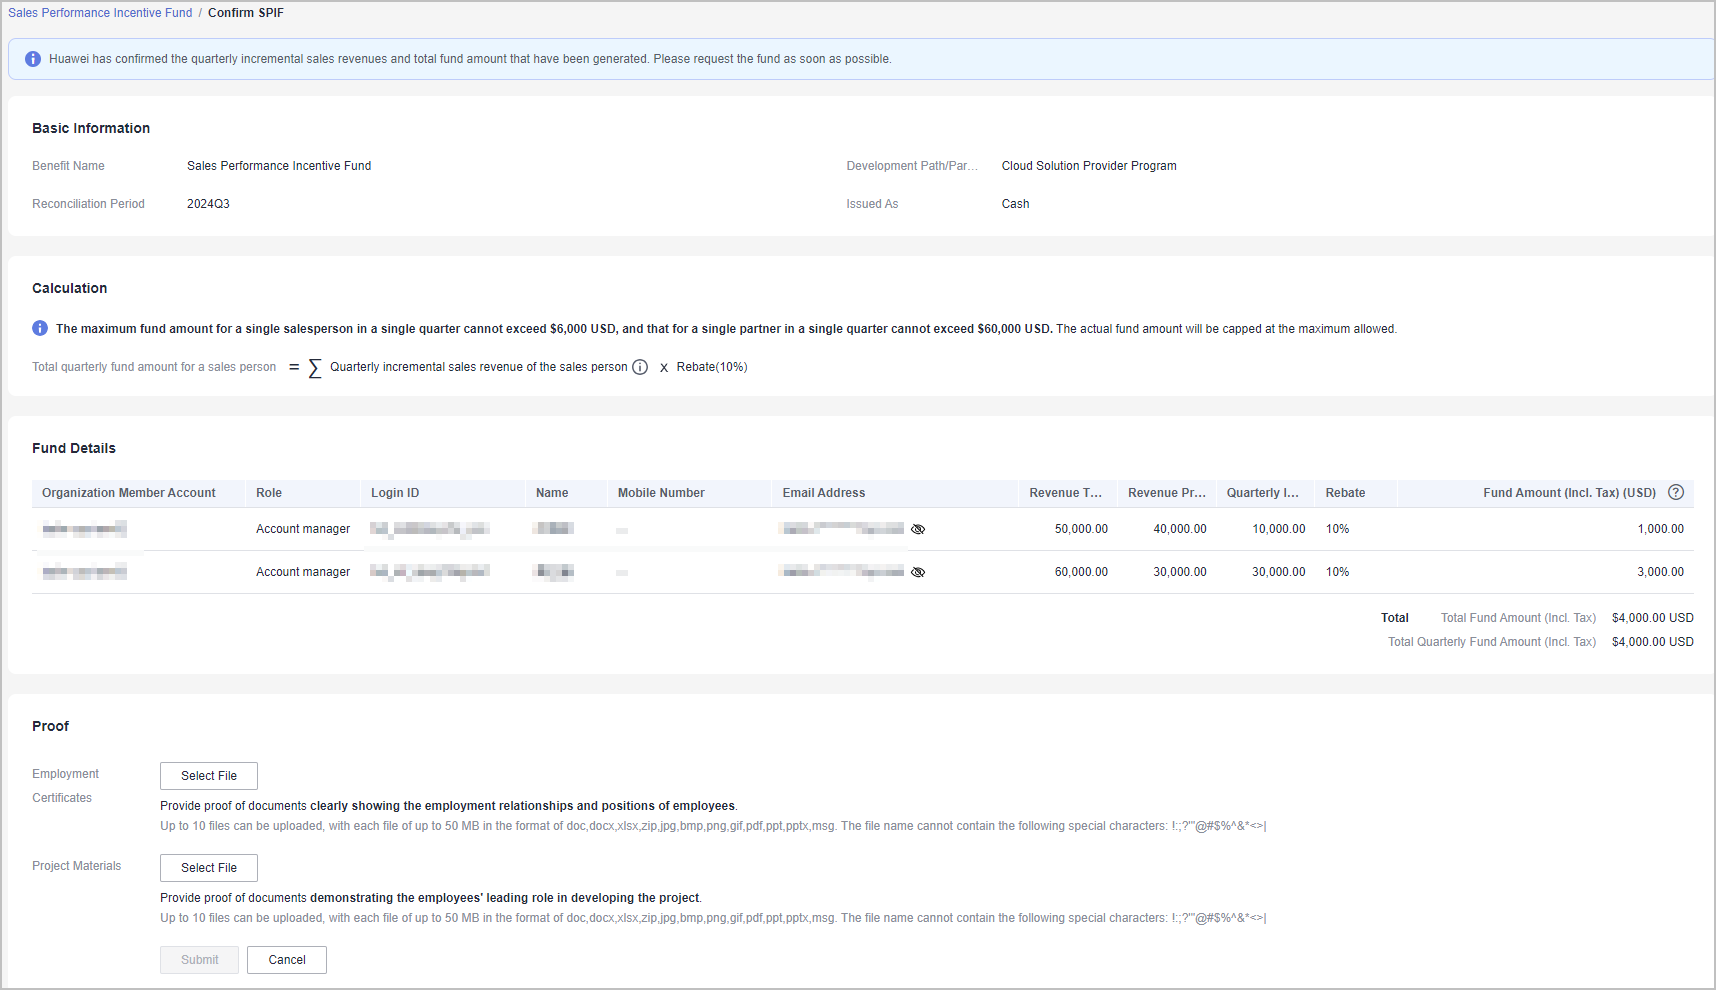Open Sales Performance Incentive Fund breadcrumb link
This screenshot has width=1716, height=990.
pyautogui.click(x=100, y=13)
